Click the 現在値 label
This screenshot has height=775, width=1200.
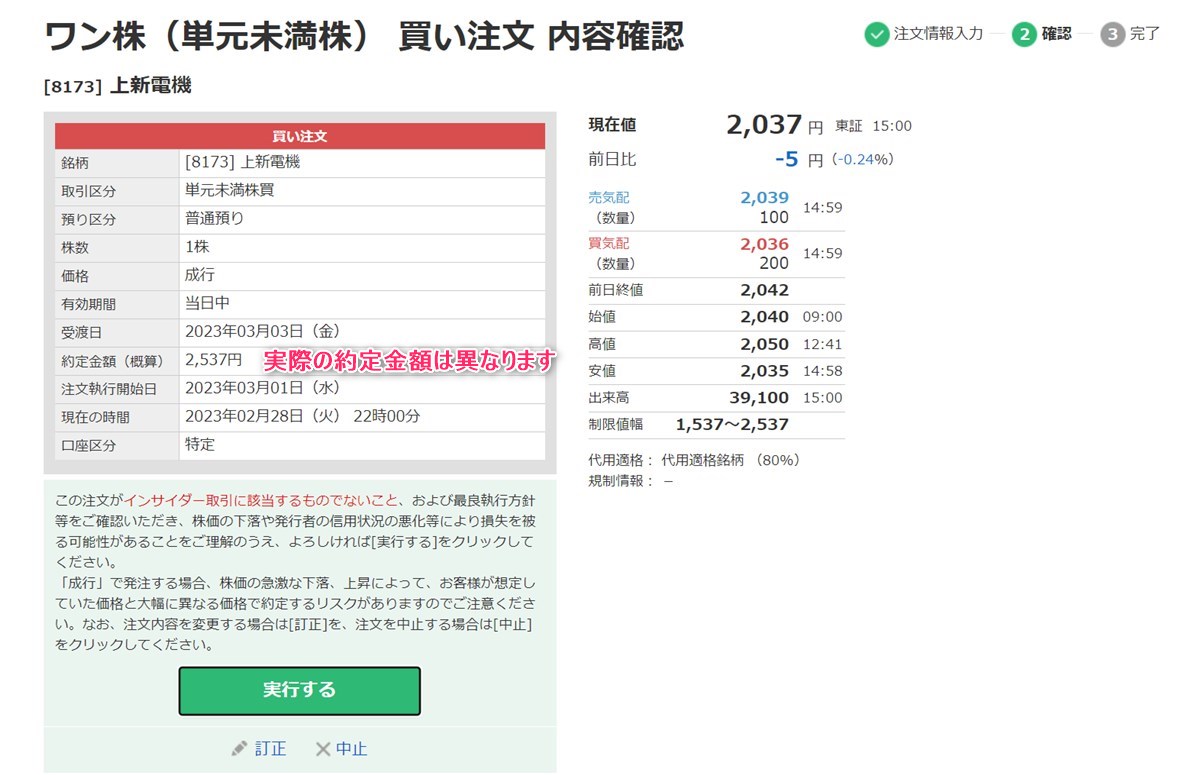click(612, 125)
